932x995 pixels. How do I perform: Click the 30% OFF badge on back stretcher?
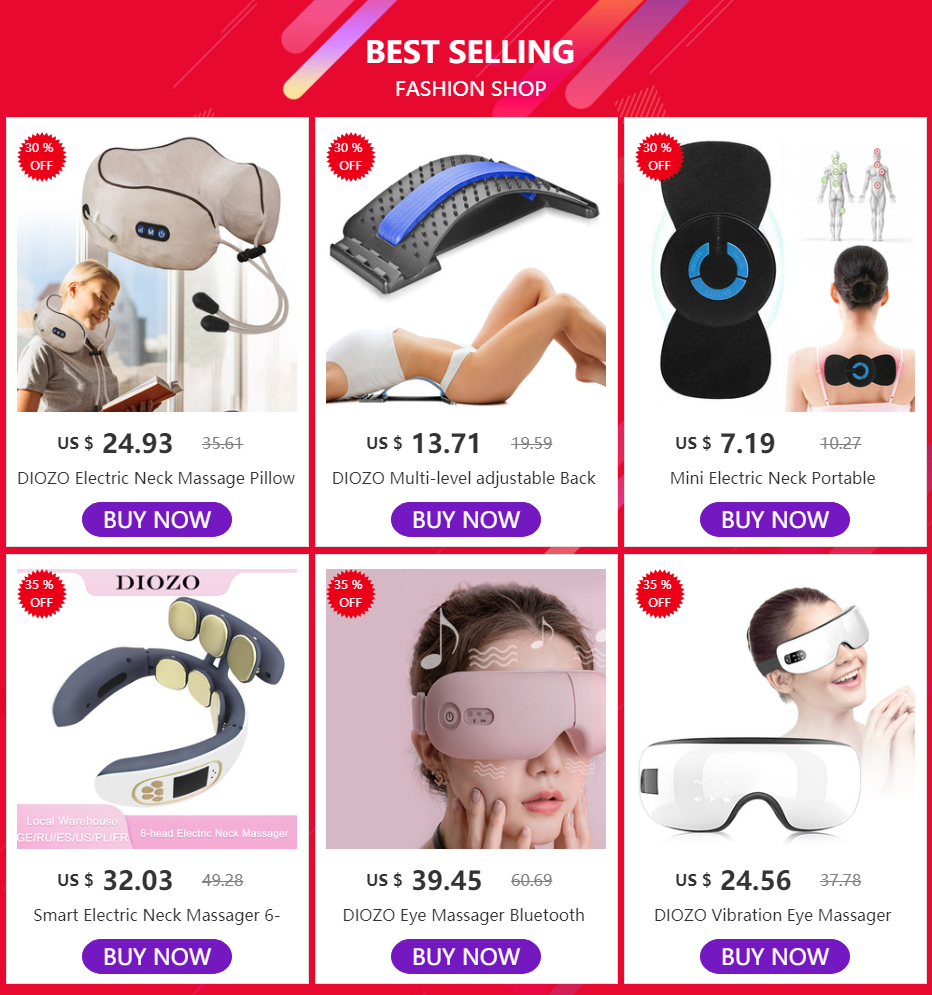tap(350, 157)
